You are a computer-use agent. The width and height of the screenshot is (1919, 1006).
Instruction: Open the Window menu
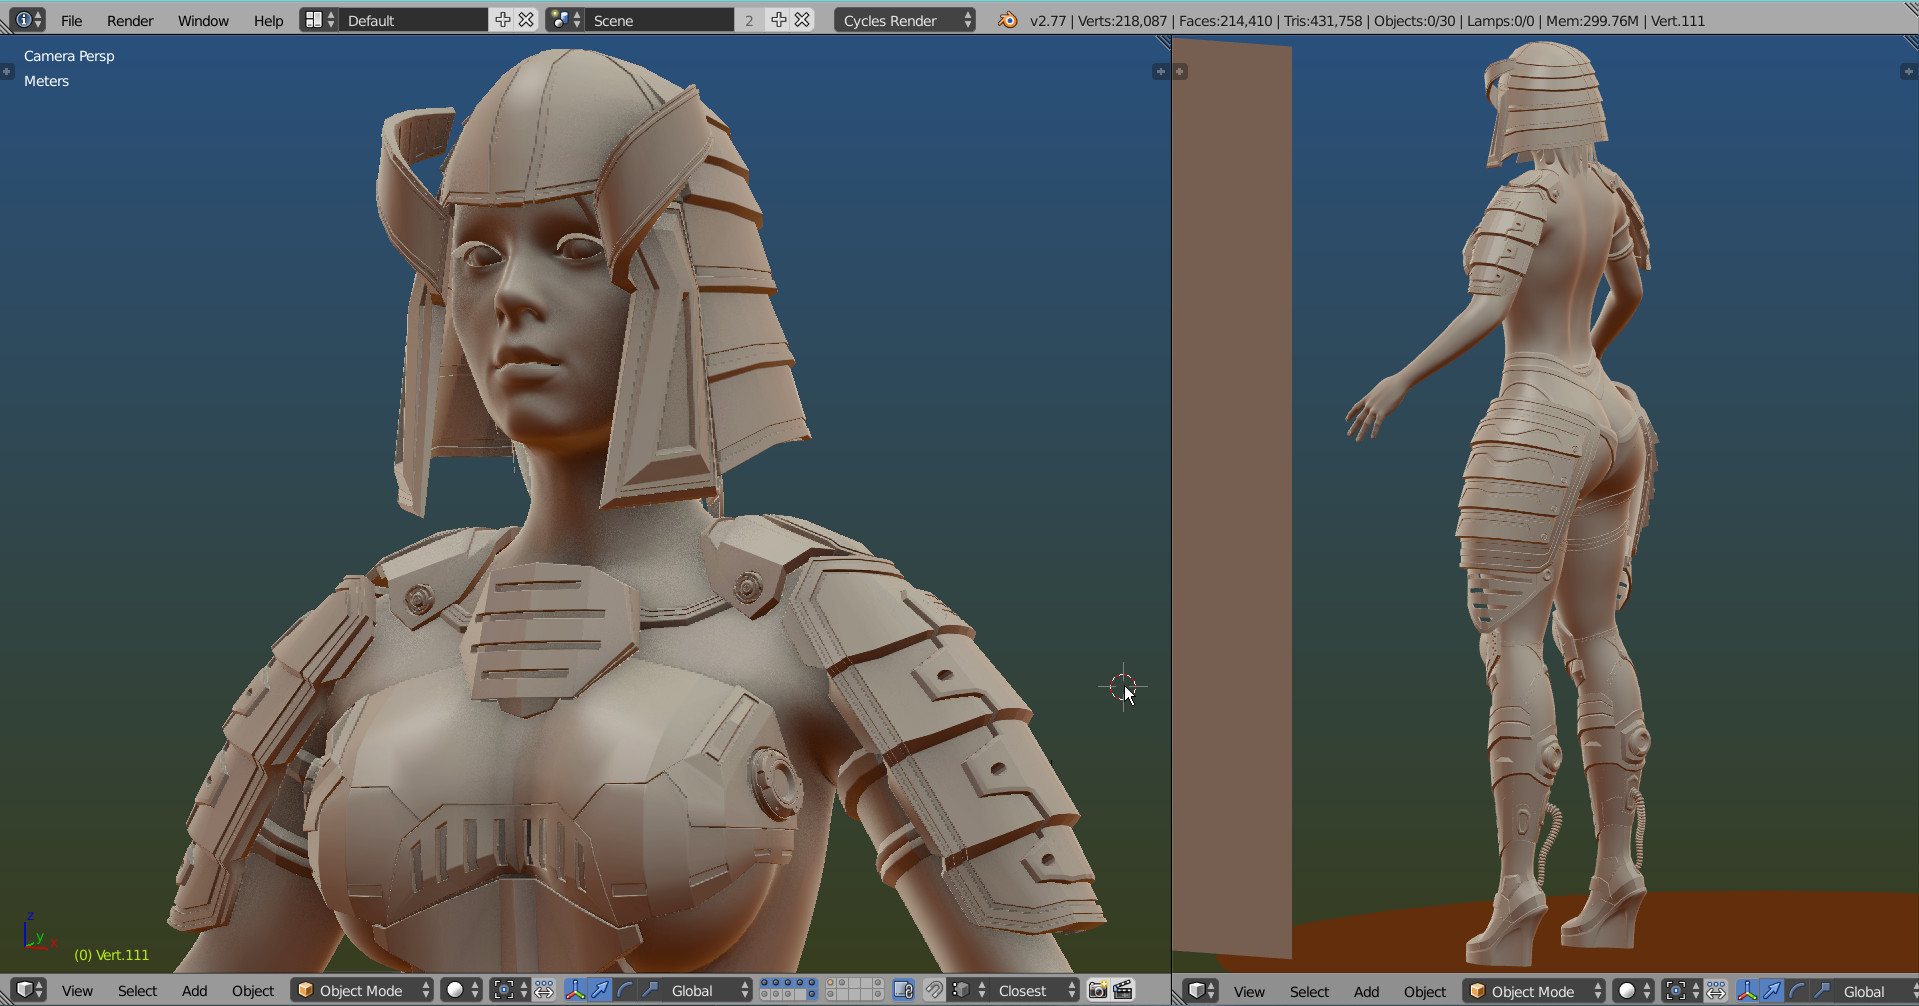coord(203,20)
